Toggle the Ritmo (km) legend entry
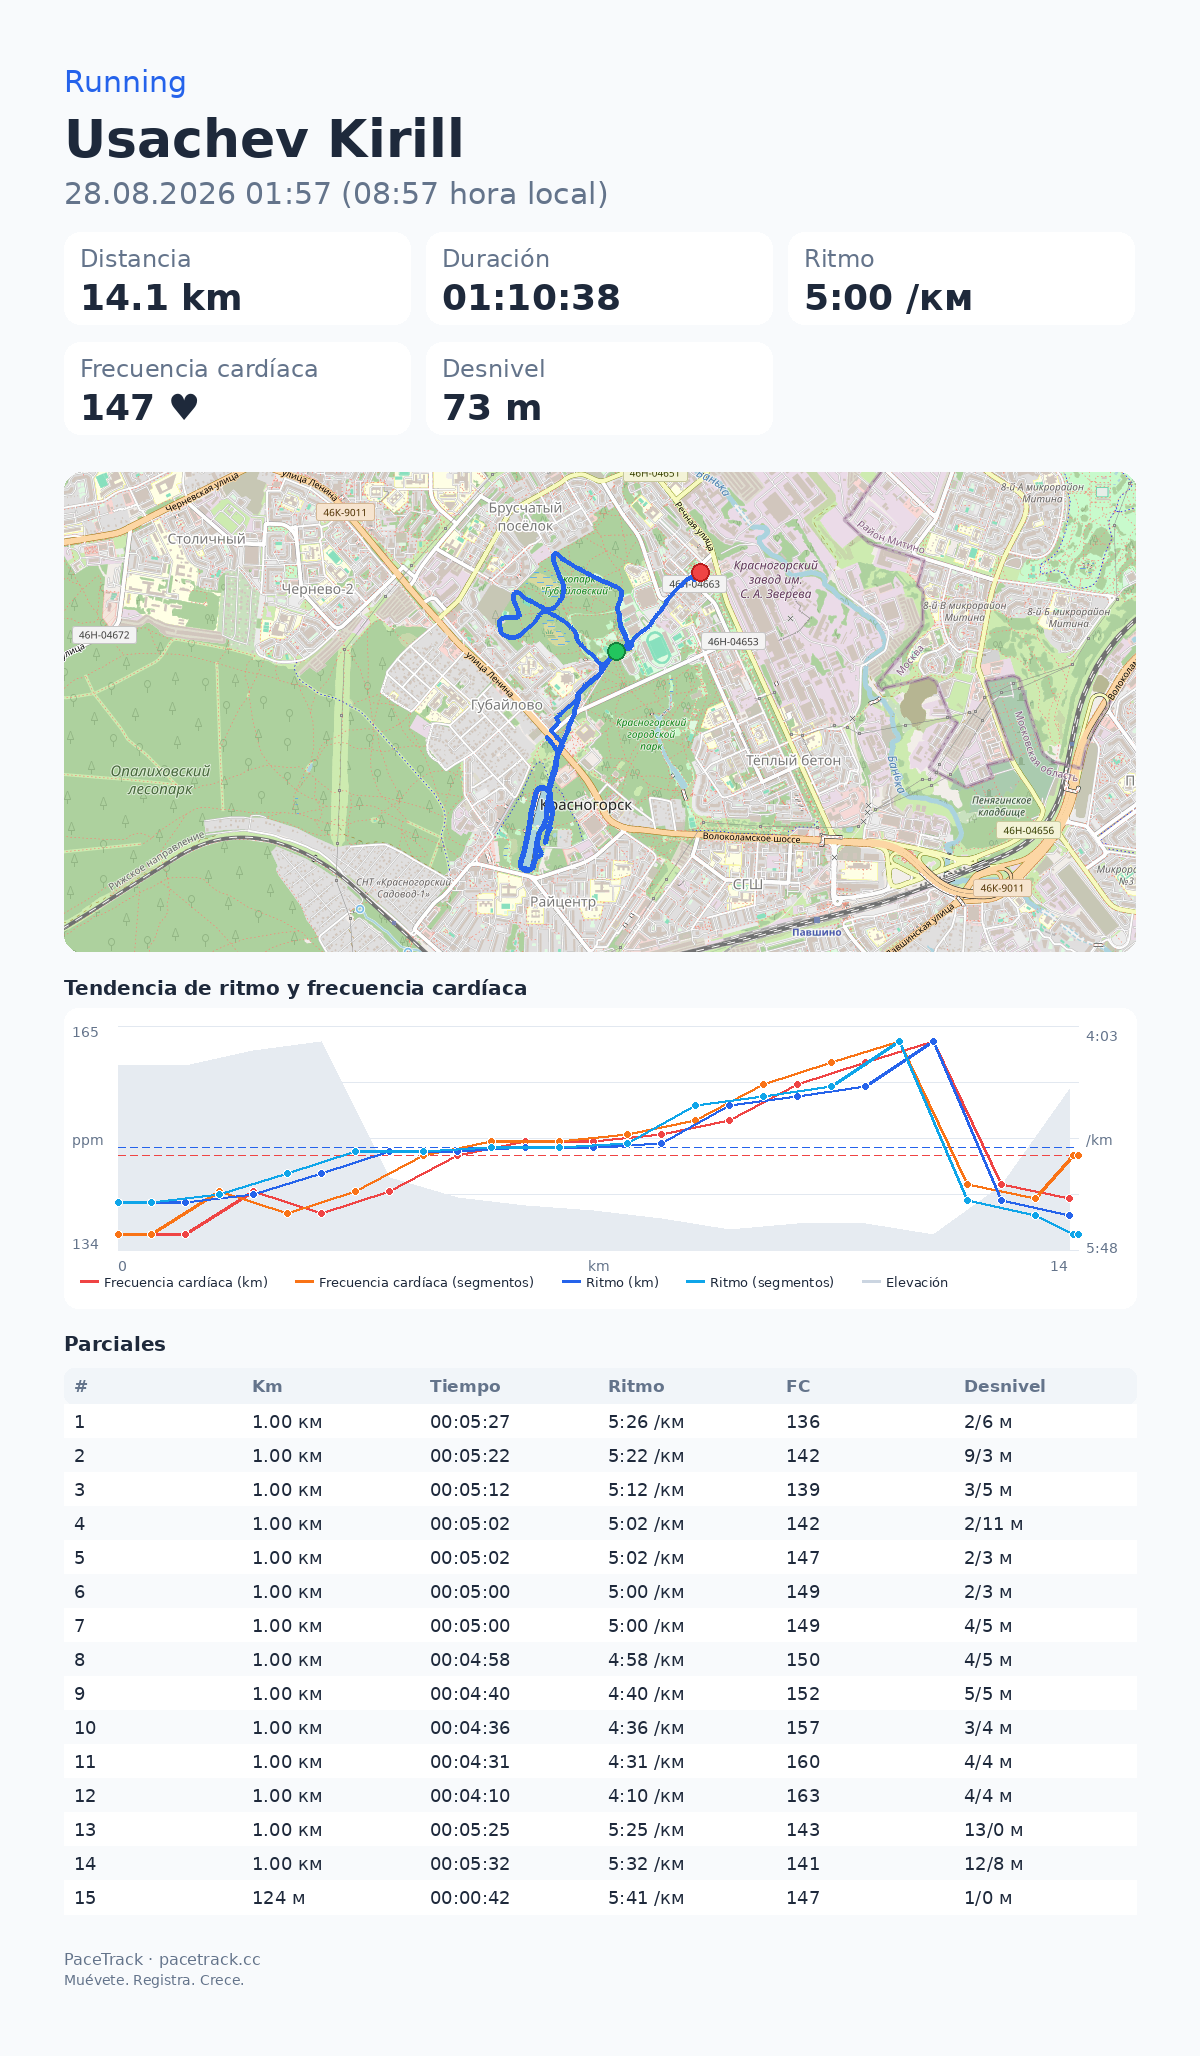This screenshot has height=2056, width=1200. [x=610, y=1282]
